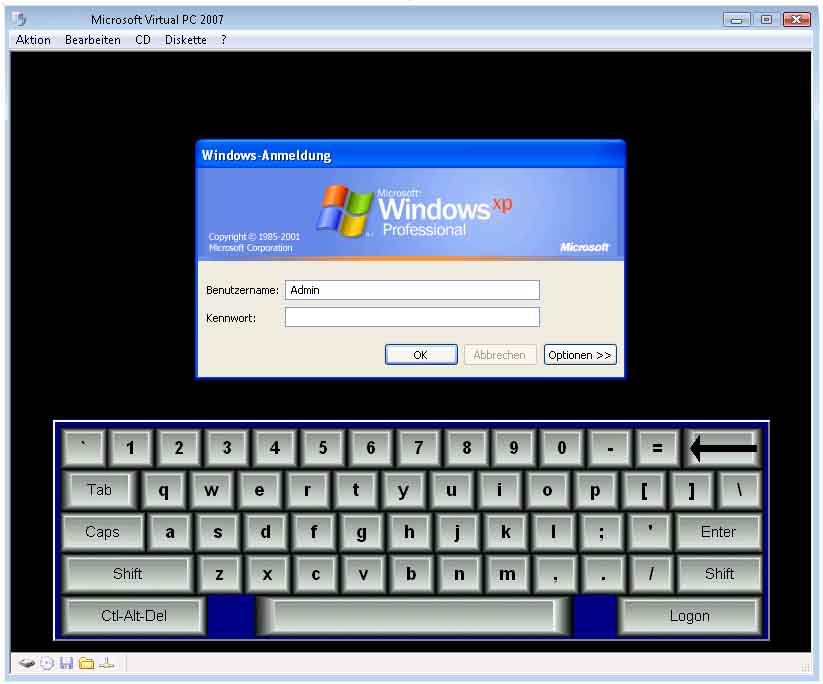The height and width of the screenshot is (684, 823).
Task: Tap the Logon key
Action: tap(689, 616)
